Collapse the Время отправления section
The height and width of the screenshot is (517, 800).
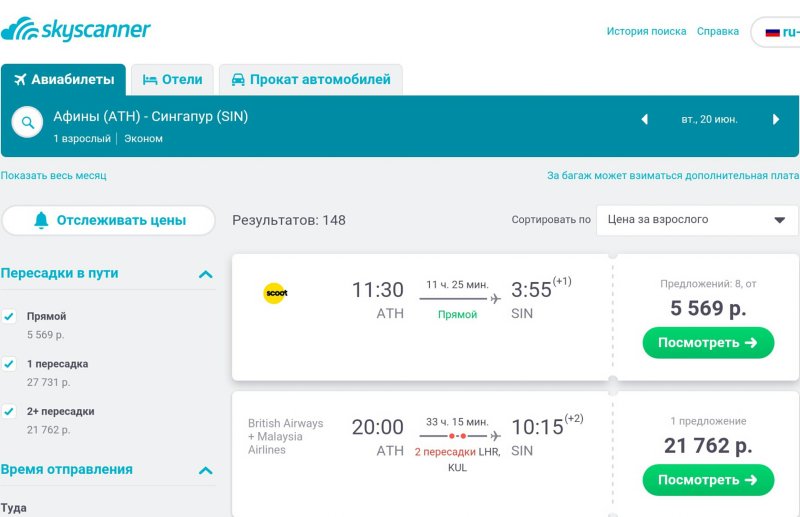(206, 470)
